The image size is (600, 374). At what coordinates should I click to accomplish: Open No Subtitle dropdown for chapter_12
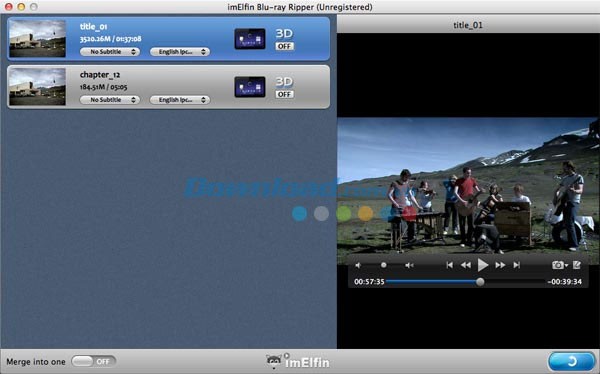(110, 100)
